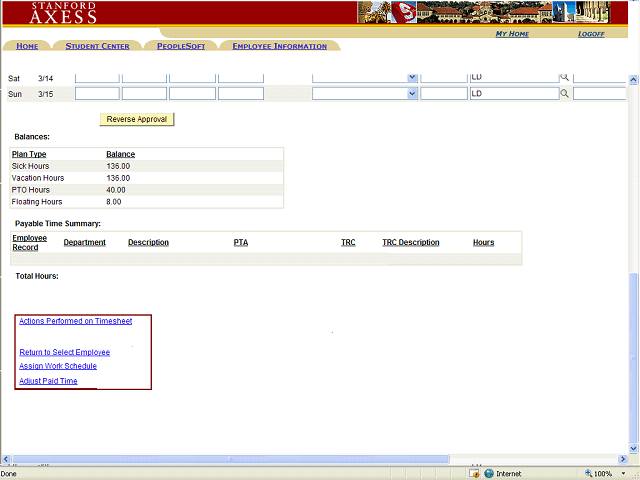Image resolution: width=640 pixels, height=480 pixels.
Task: Click the lookup magnifier icon in Sat row
Action: (x=565, y=78)
